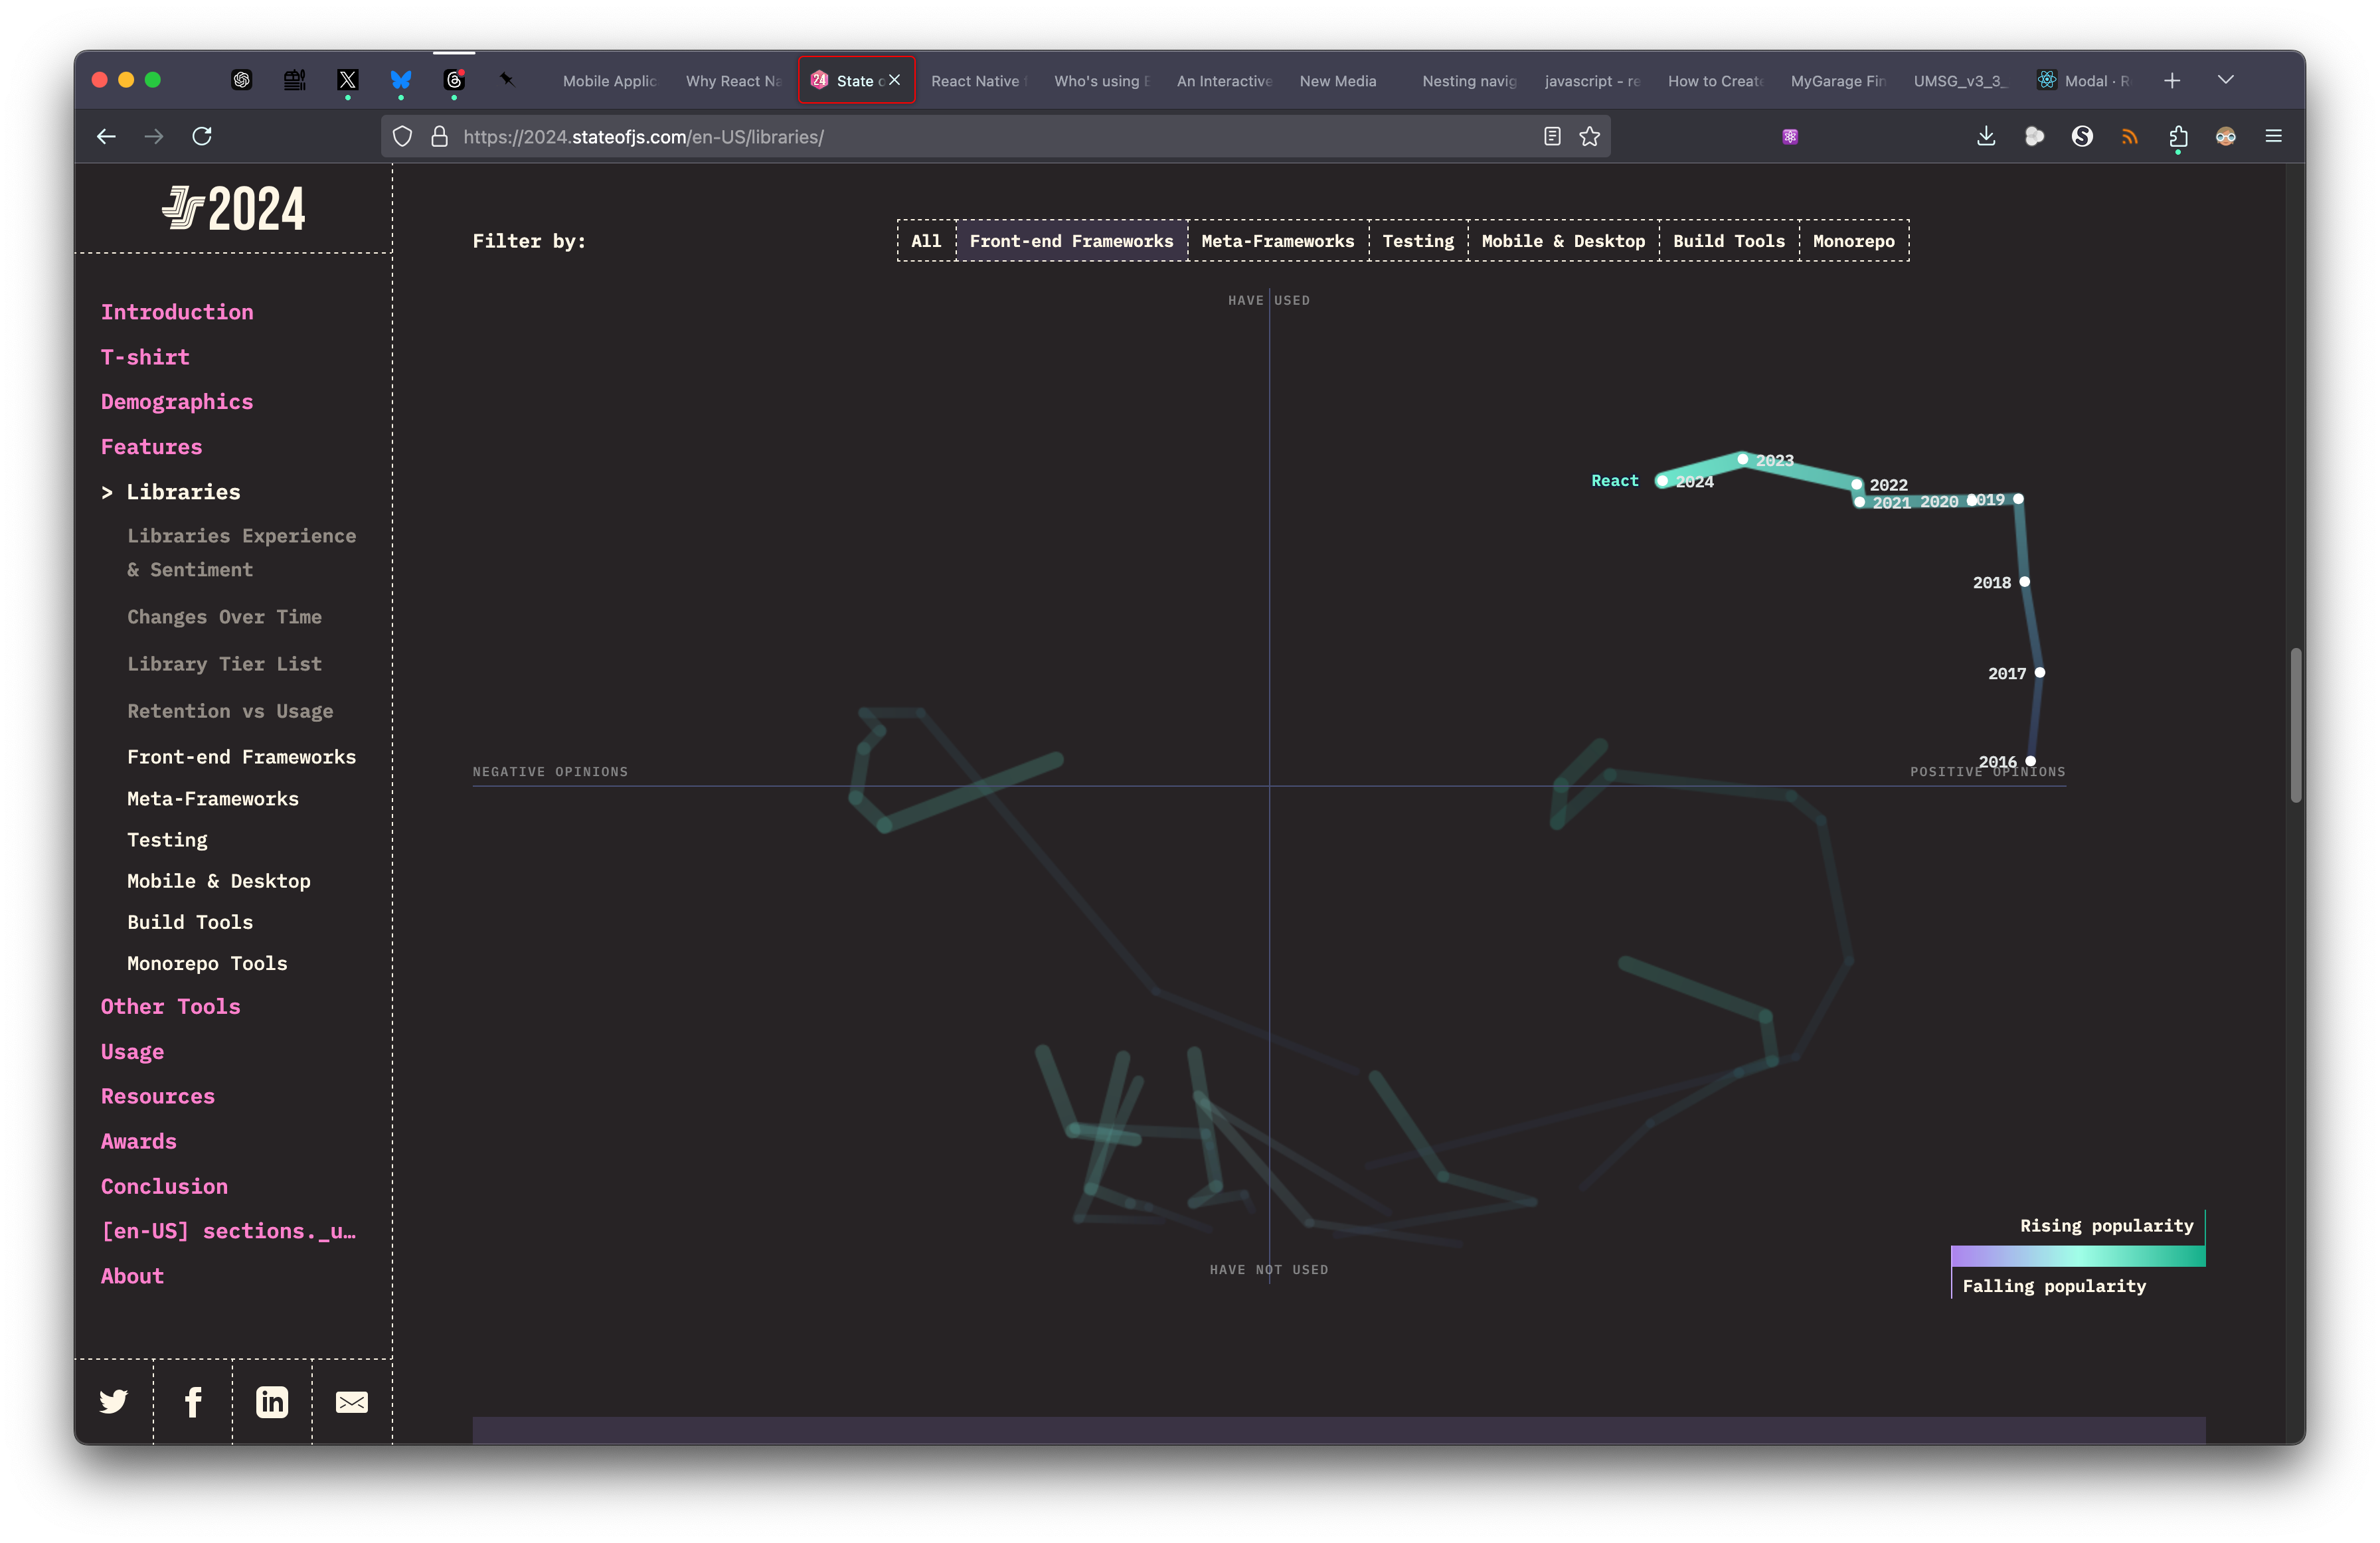2380x1543 pixels.
Task: Open the Firefox application menu
Action: pos(2273,136)
